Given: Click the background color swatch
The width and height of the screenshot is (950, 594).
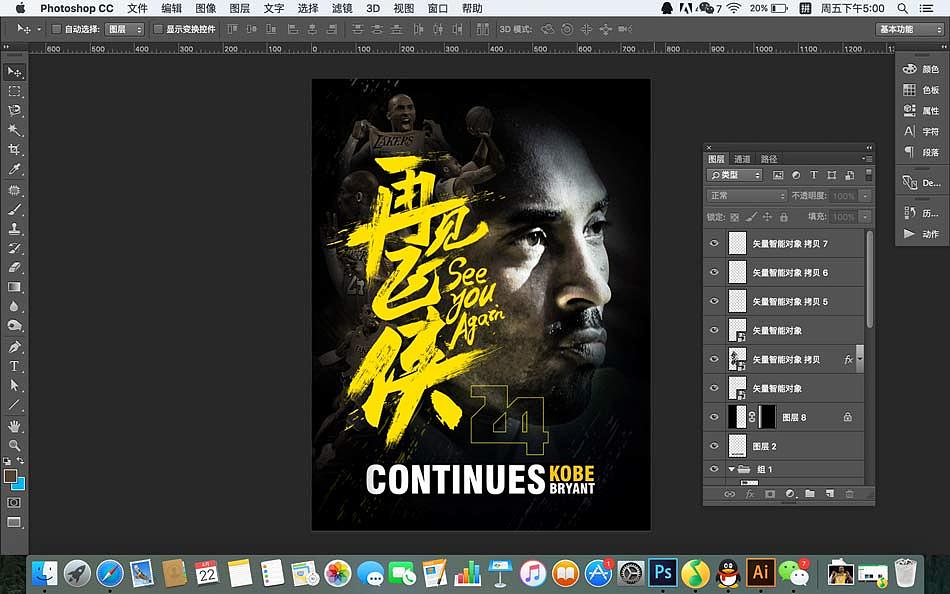Looking at the screenshot, I should 20,484.
